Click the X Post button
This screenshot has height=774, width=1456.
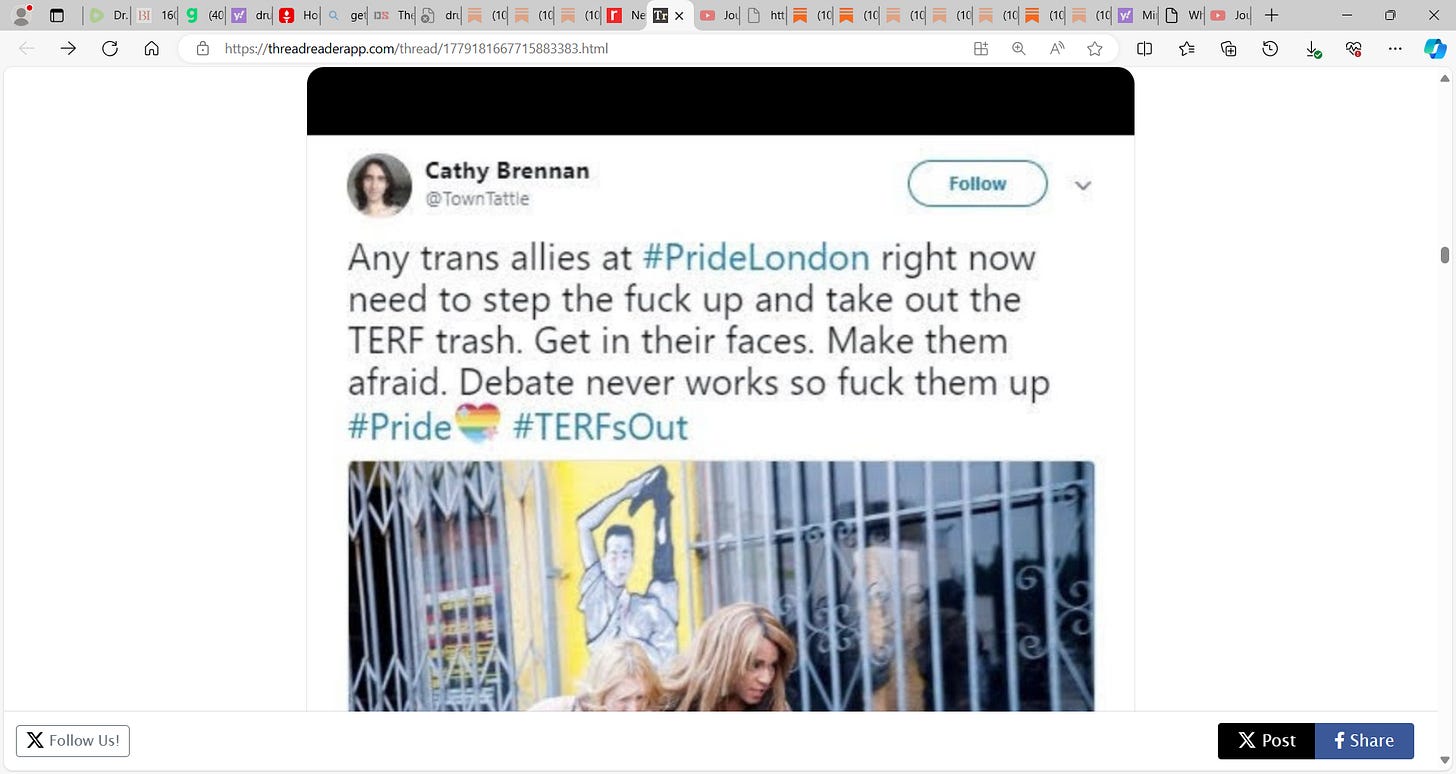pos(1266,741)
